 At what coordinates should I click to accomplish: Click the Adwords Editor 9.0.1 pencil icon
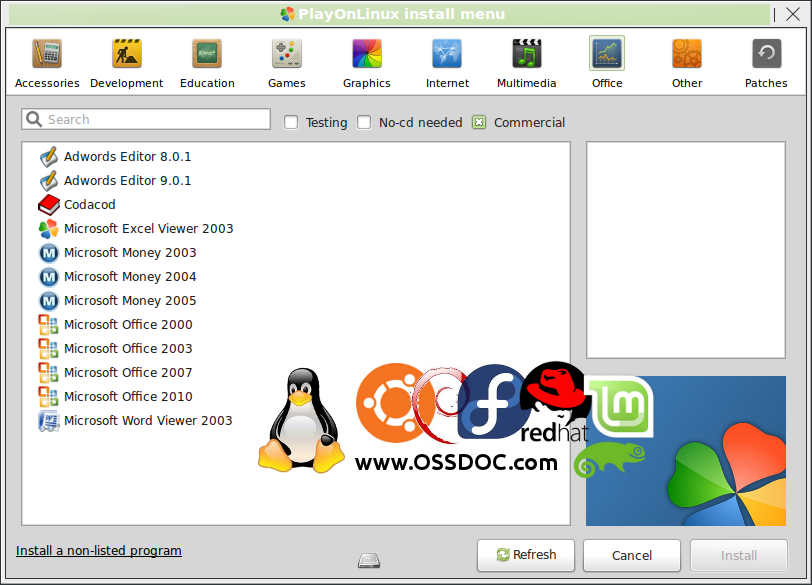click(x=49, y=181)
